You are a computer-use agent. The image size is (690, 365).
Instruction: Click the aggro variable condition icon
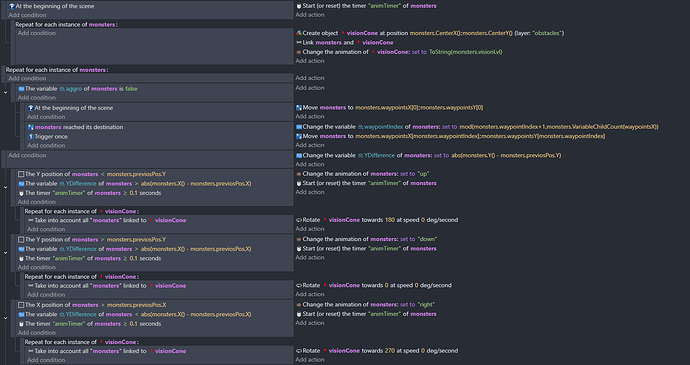tap(21, 89)
